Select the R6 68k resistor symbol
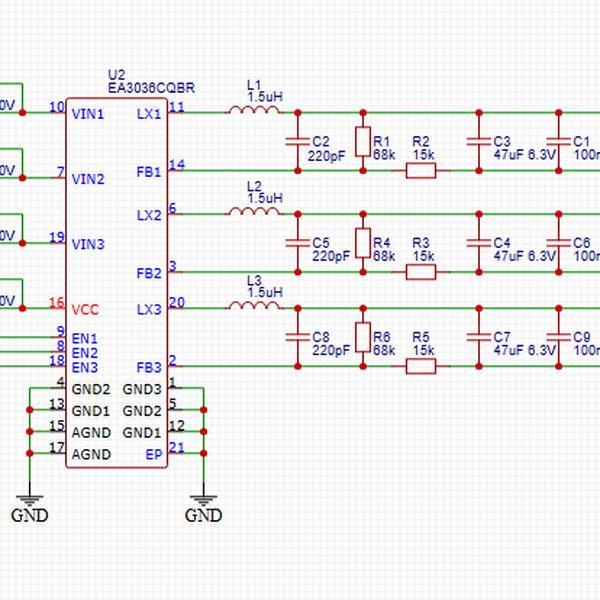This screenshot has height=600, width=600. 363,337
